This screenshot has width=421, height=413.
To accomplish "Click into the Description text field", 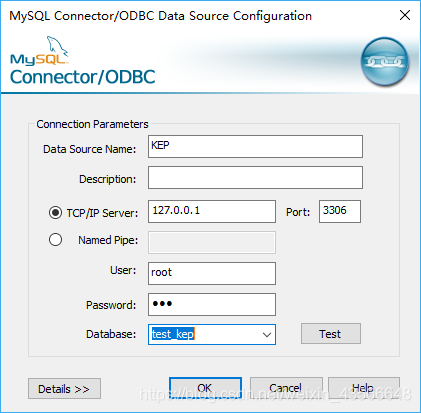I will pos(255,178).
